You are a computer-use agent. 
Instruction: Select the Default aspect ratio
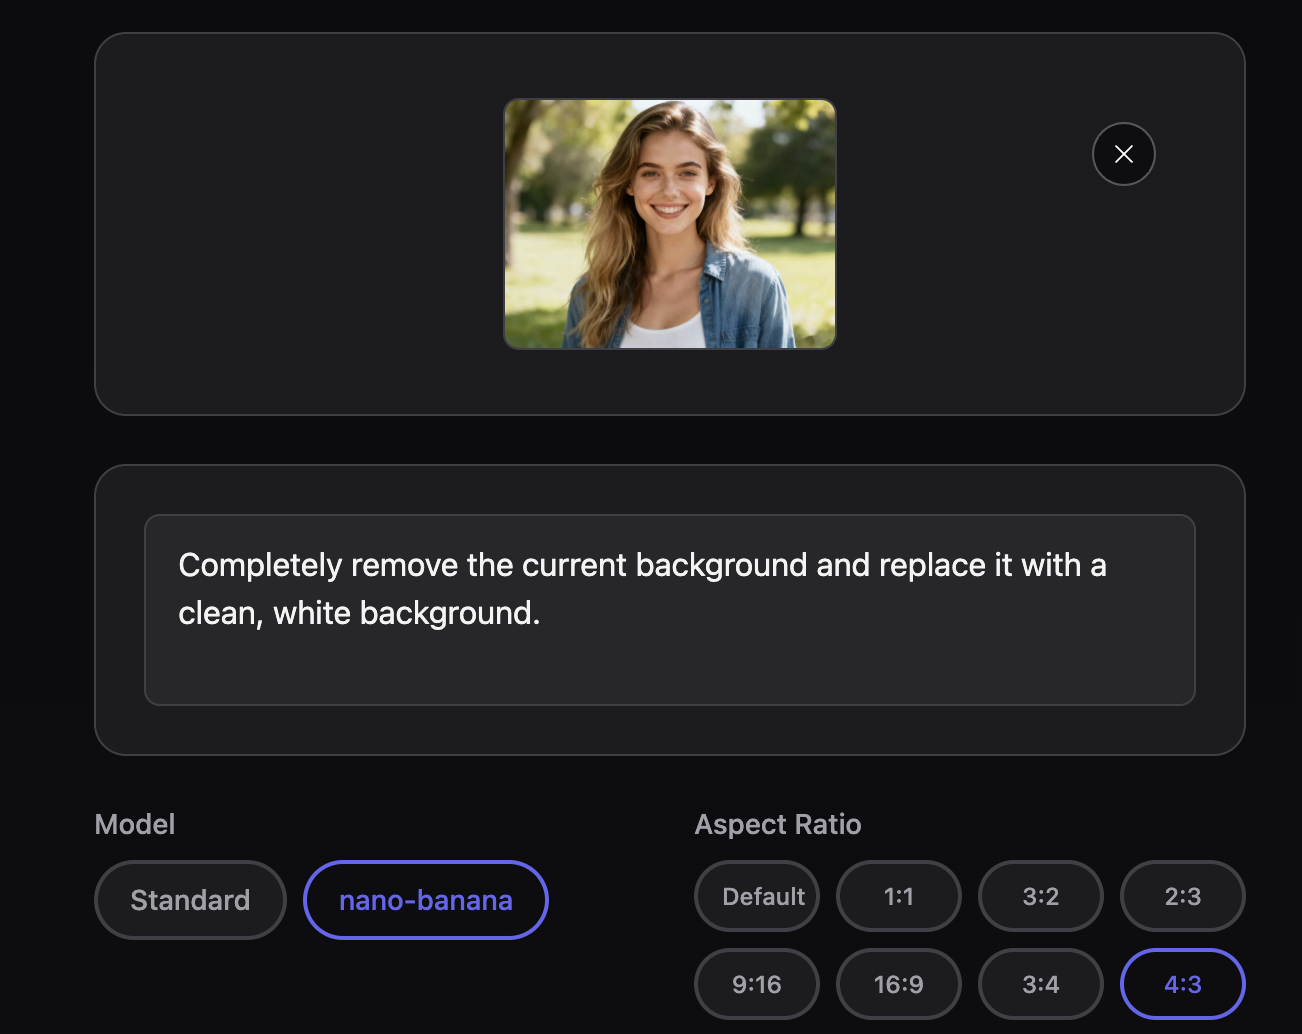pyautogui.click(x=757, y=896)
